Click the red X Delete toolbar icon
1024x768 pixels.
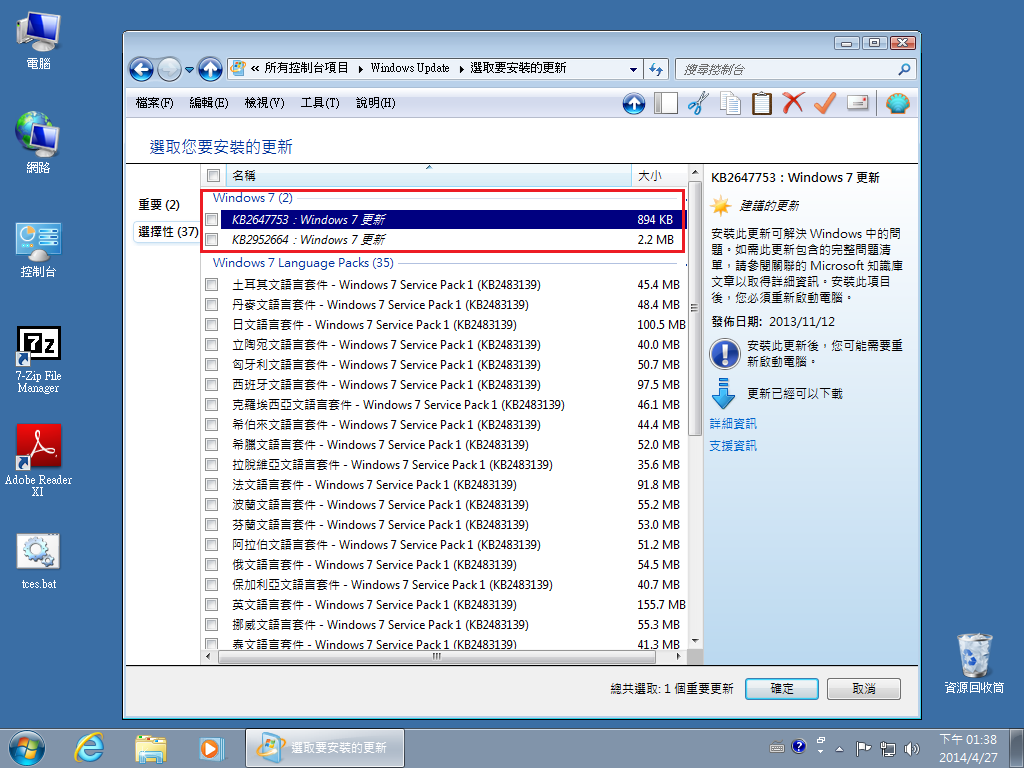pos(793,103)
